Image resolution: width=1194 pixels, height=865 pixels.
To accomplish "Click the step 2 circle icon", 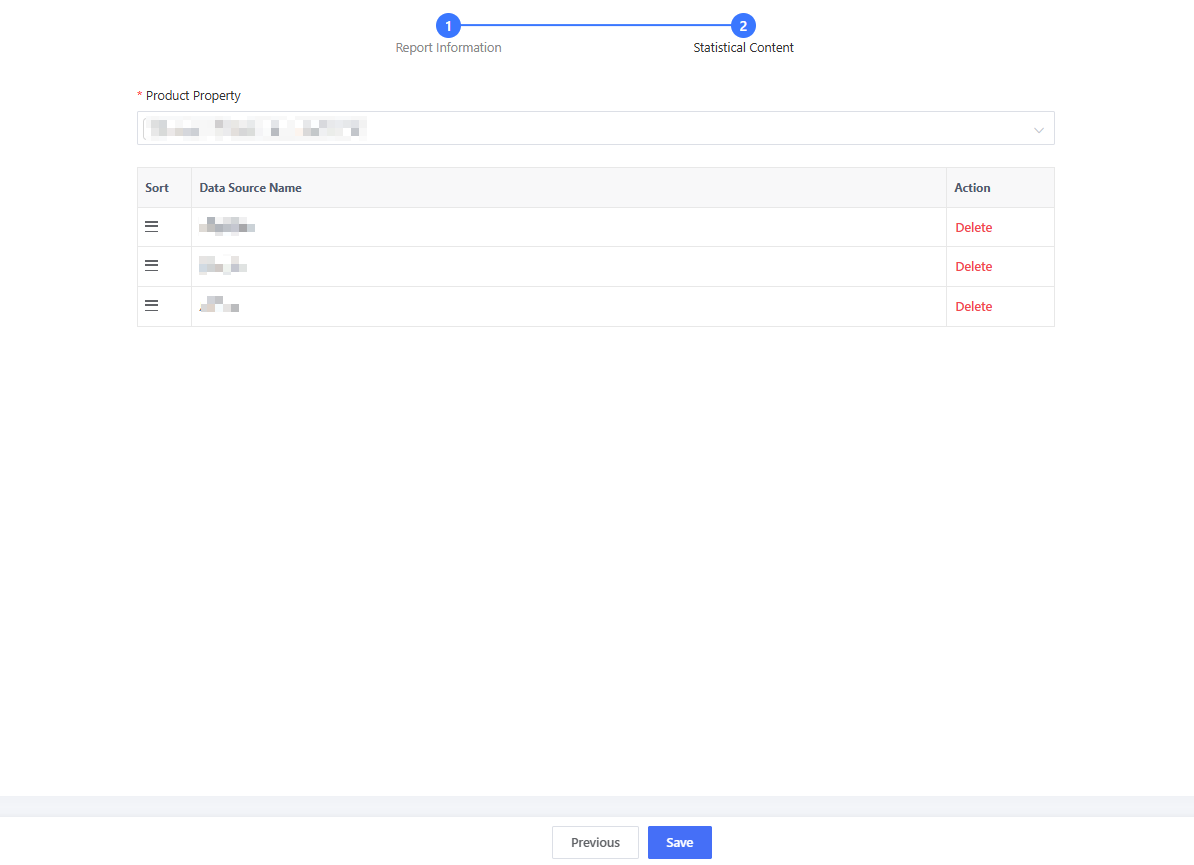I will coord(743,26).
